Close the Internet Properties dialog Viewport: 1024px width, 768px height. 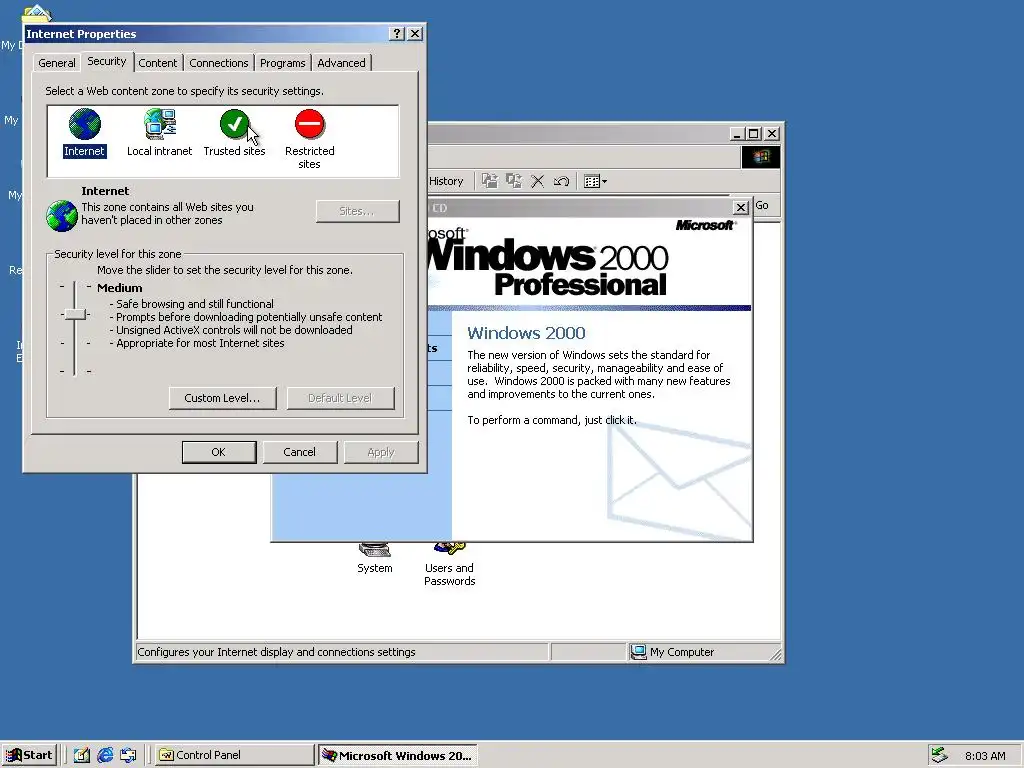415,34
